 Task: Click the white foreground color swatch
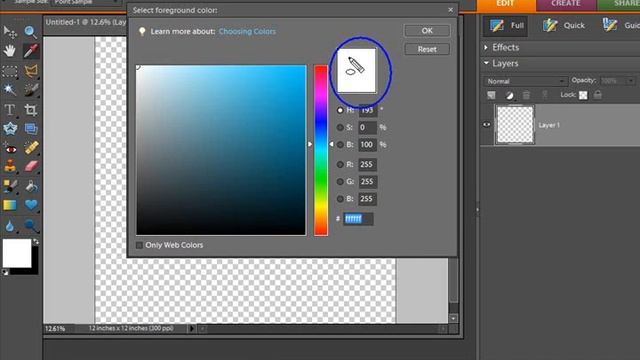pos(17,253)
